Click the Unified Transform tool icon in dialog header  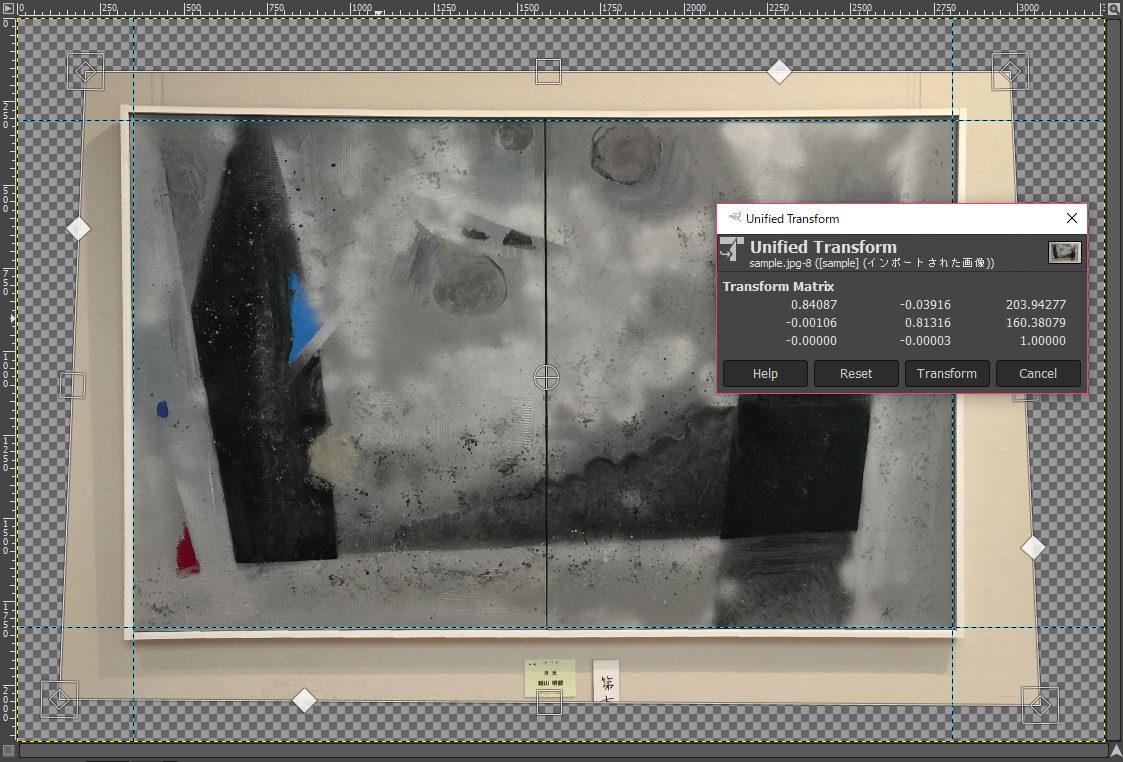pyautogui.click(x=732, y=250)
